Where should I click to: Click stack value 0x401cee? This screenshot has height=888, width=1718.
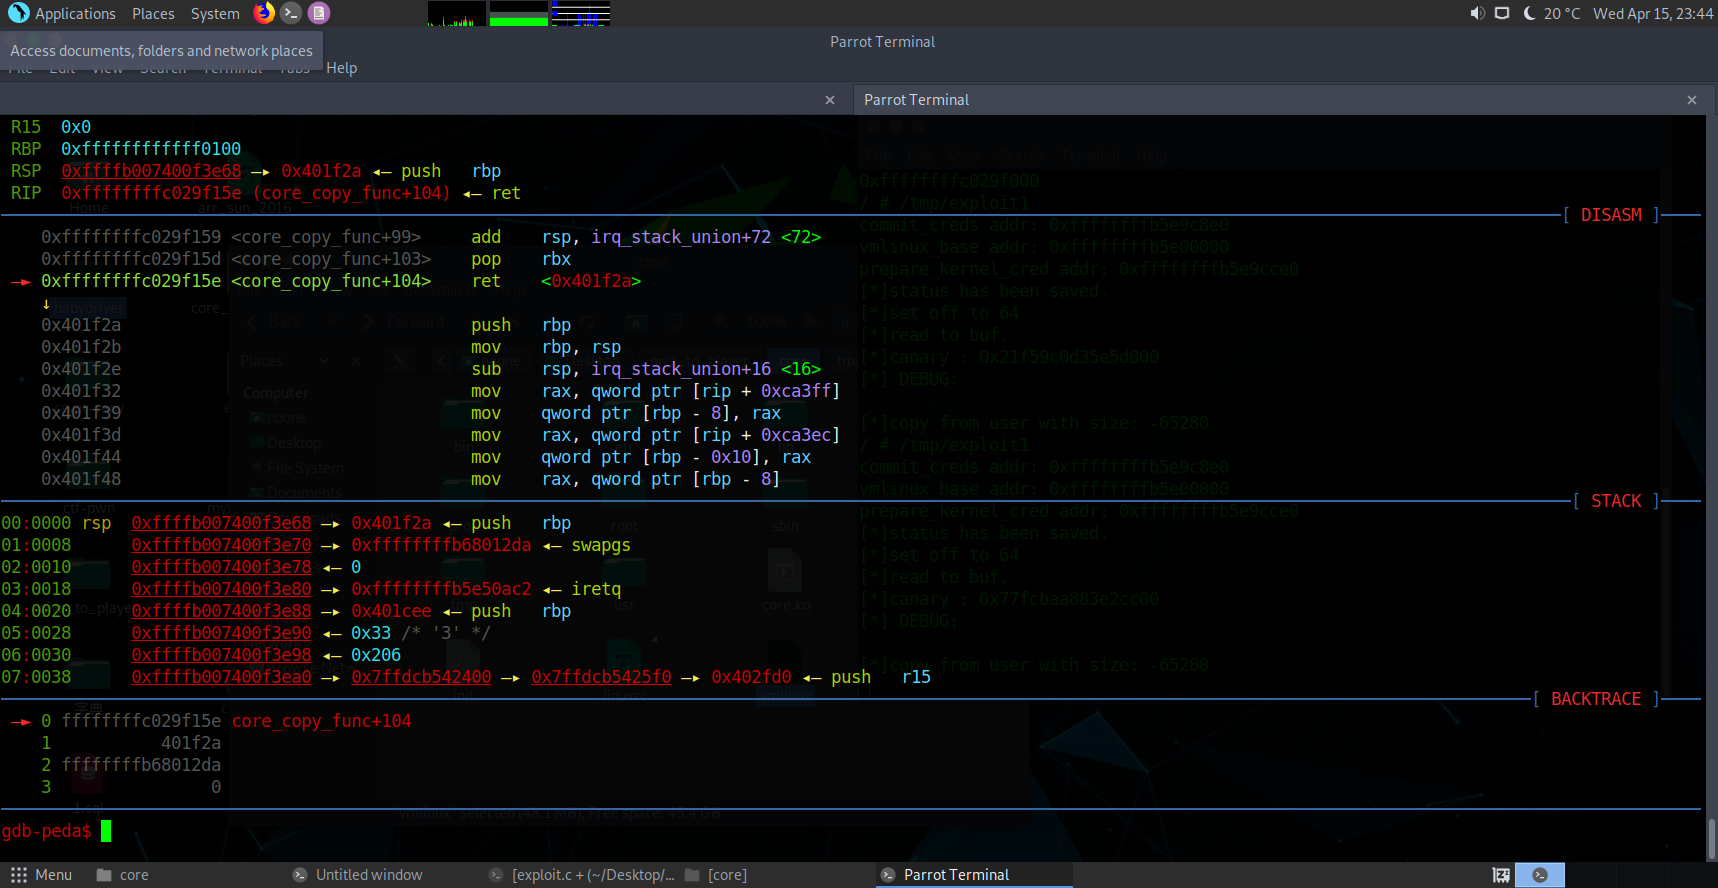(391, 611)
